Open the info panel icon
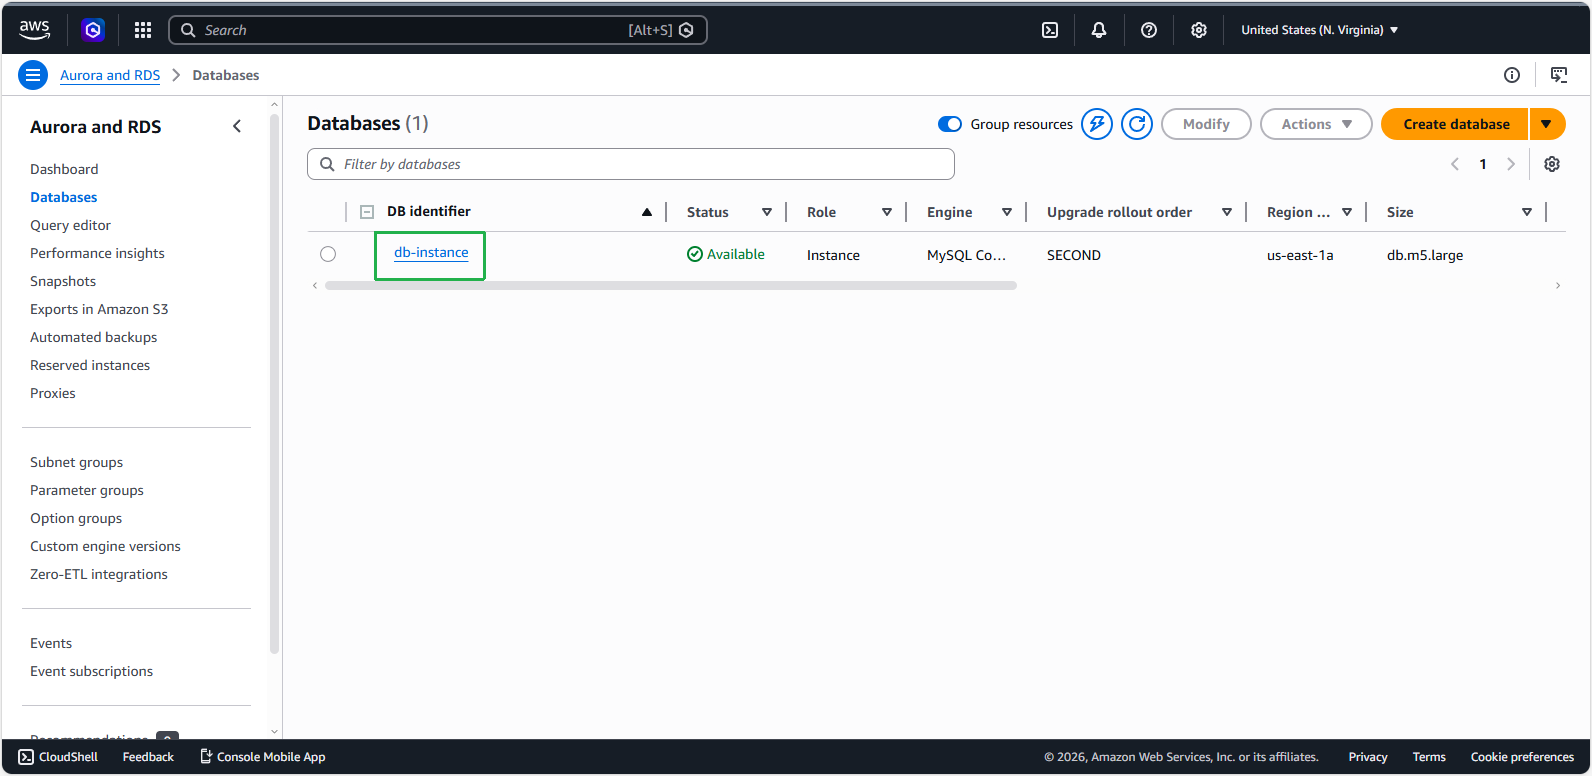This screenshot has width=1592, height=776. [1512, 75]
